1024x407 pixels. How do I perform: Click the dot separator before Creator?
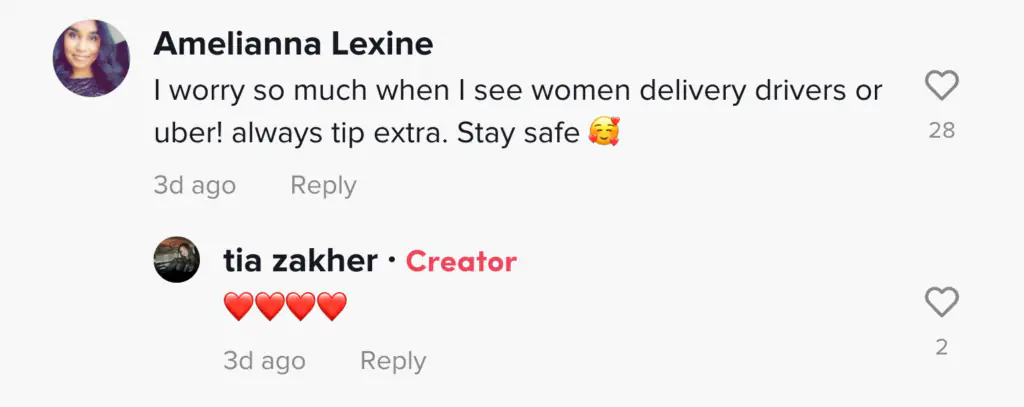coord(392,262)
